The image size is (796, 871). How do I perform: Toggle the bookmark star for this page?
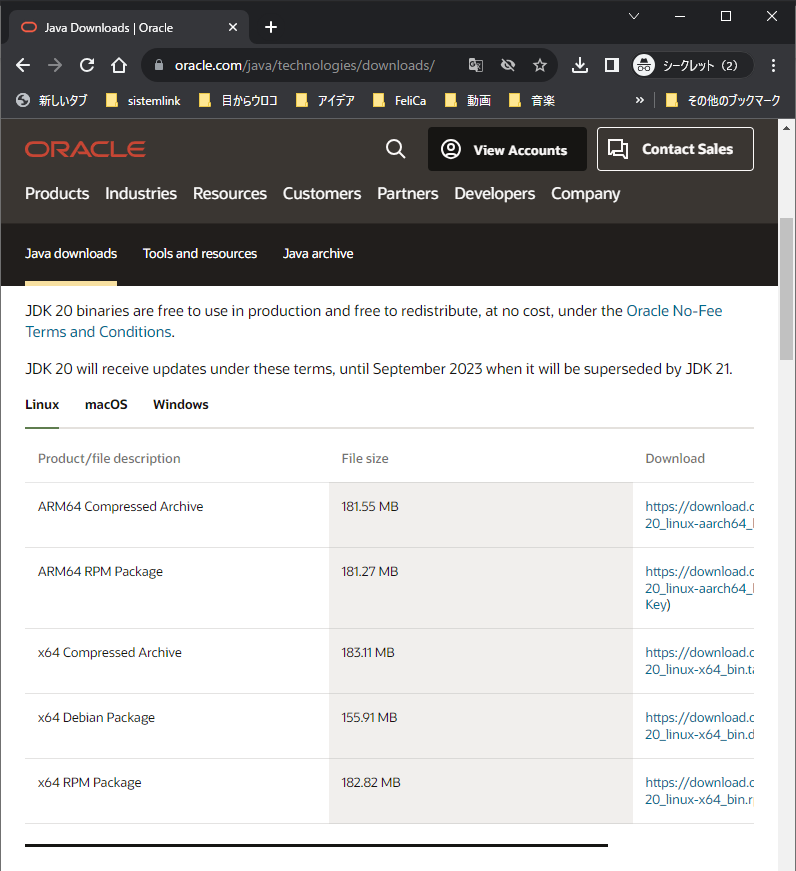pyautogui.click(x=540, y=64)
